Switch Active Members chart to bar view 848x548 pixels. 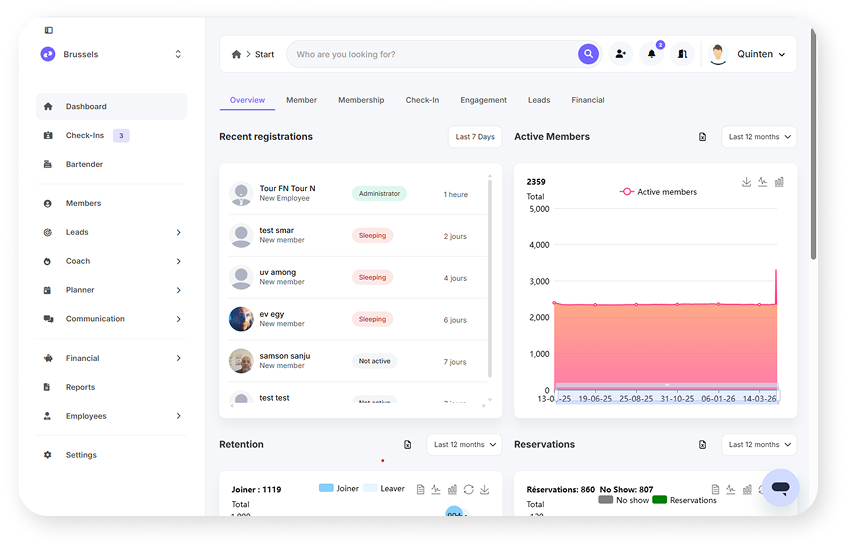(x=779, y=182)
